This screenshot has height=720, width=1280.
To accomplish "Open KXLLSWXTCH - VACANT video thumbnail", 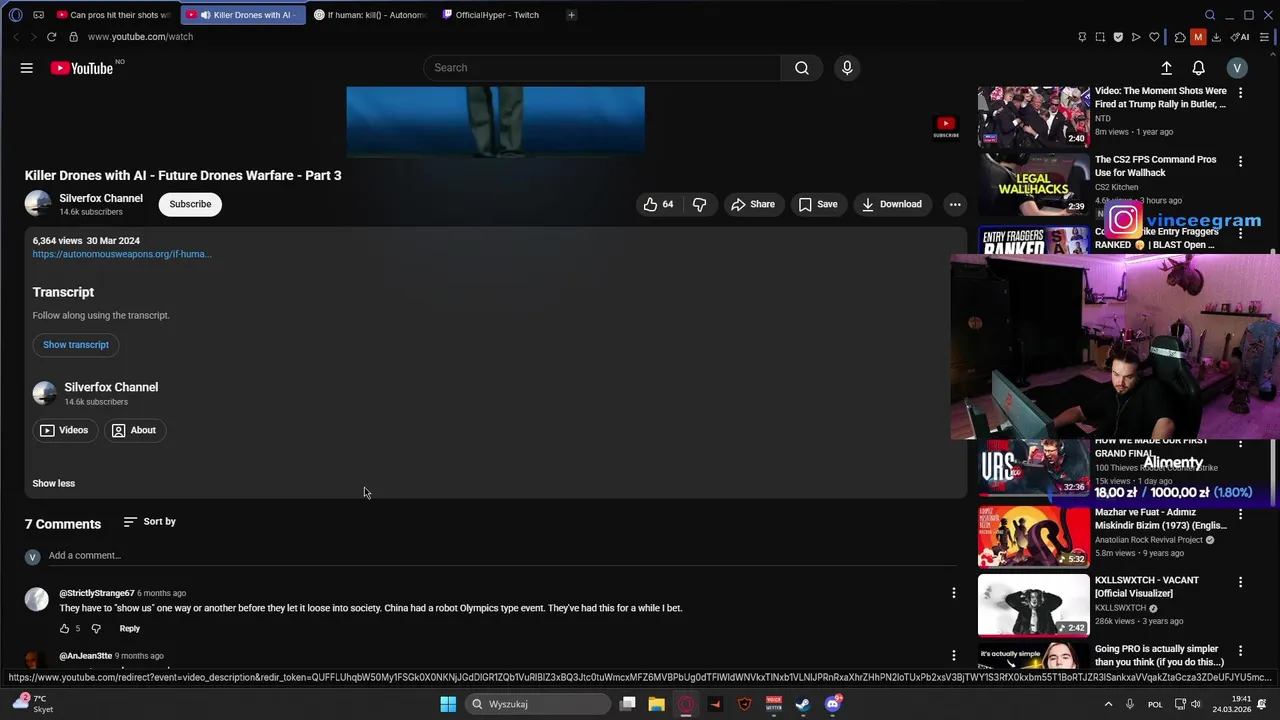I will tap(1034, 605).
